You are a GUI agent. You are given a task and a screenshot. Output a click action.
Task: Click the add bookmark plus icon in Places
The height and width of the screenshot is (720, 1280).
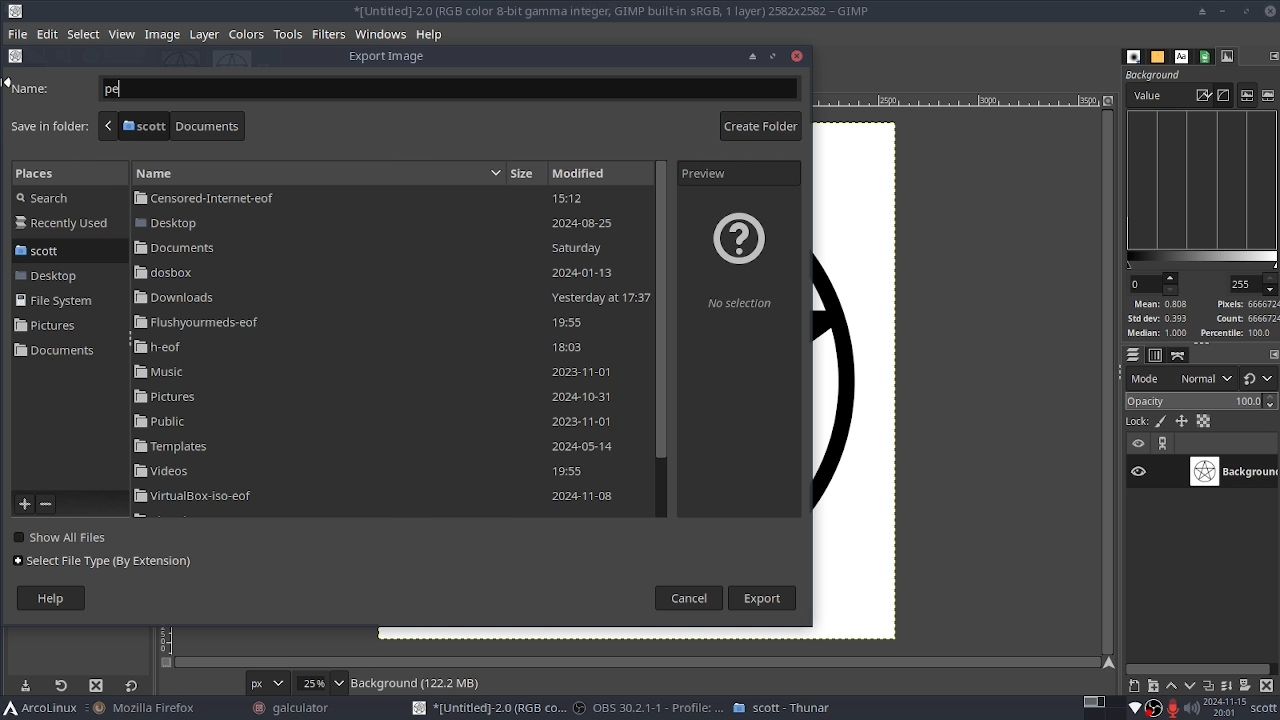tap(25, 504)
